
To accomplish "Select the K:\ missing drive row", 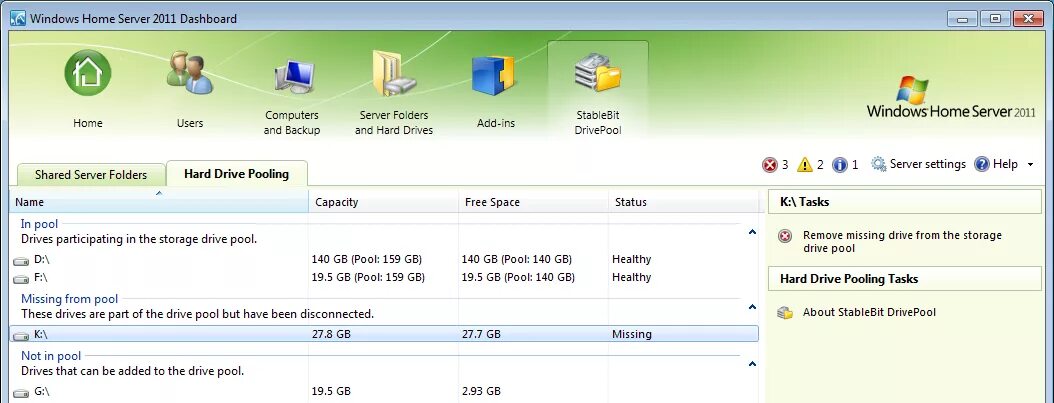I will click(384, 334).
